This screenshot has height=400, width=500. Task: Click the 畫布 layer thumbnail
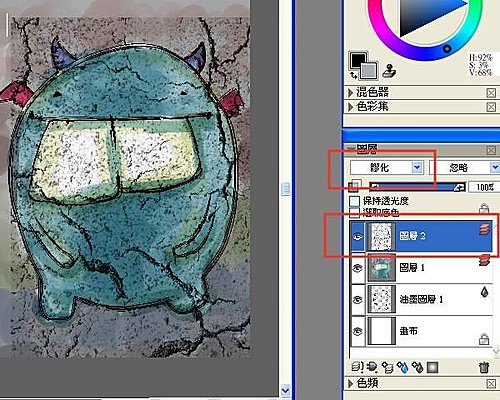(382, 331)
